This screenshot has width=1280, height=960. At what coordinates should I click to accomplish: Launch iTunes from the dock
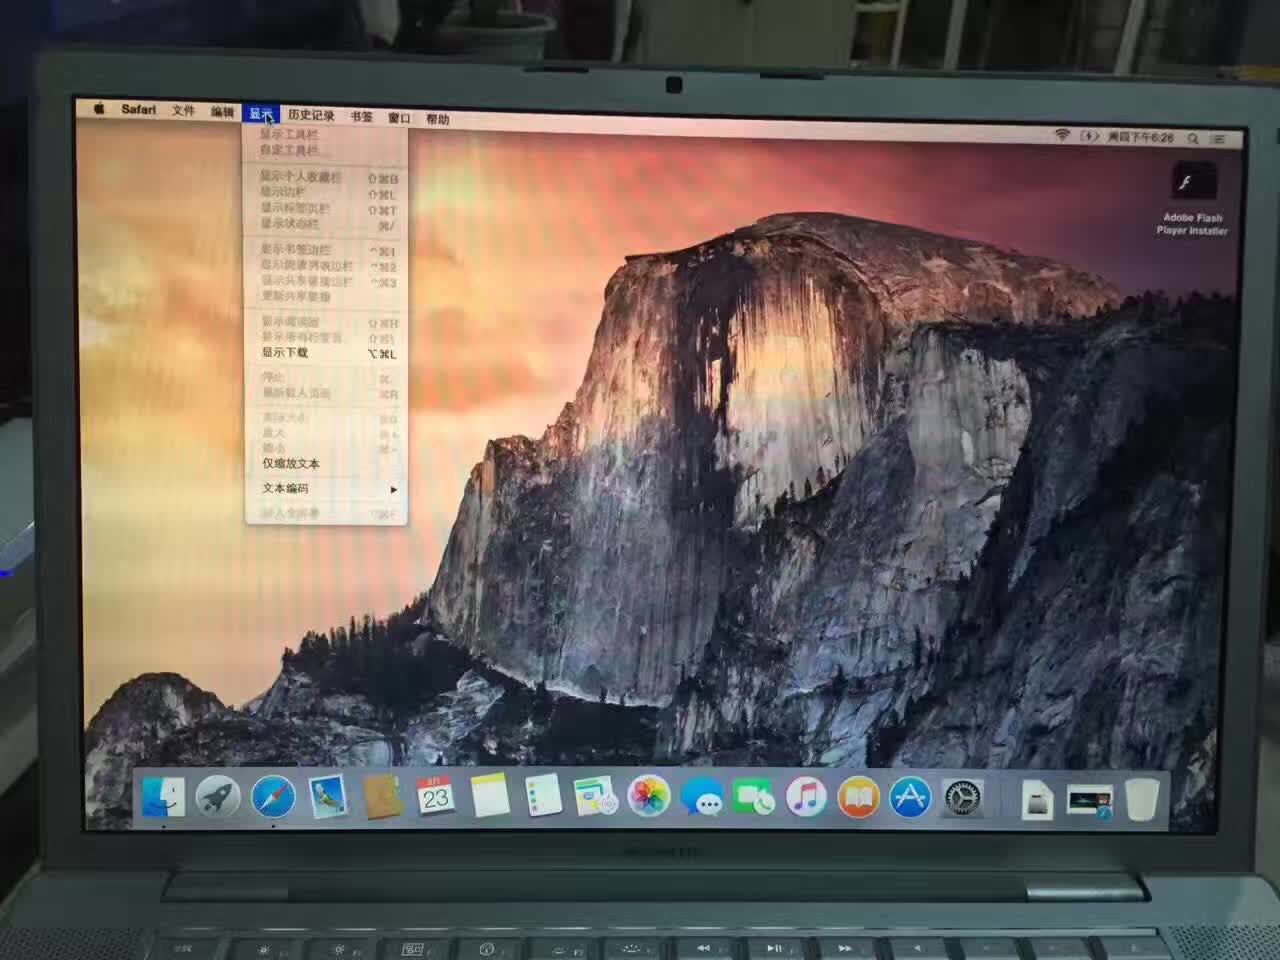pos(805,798)
